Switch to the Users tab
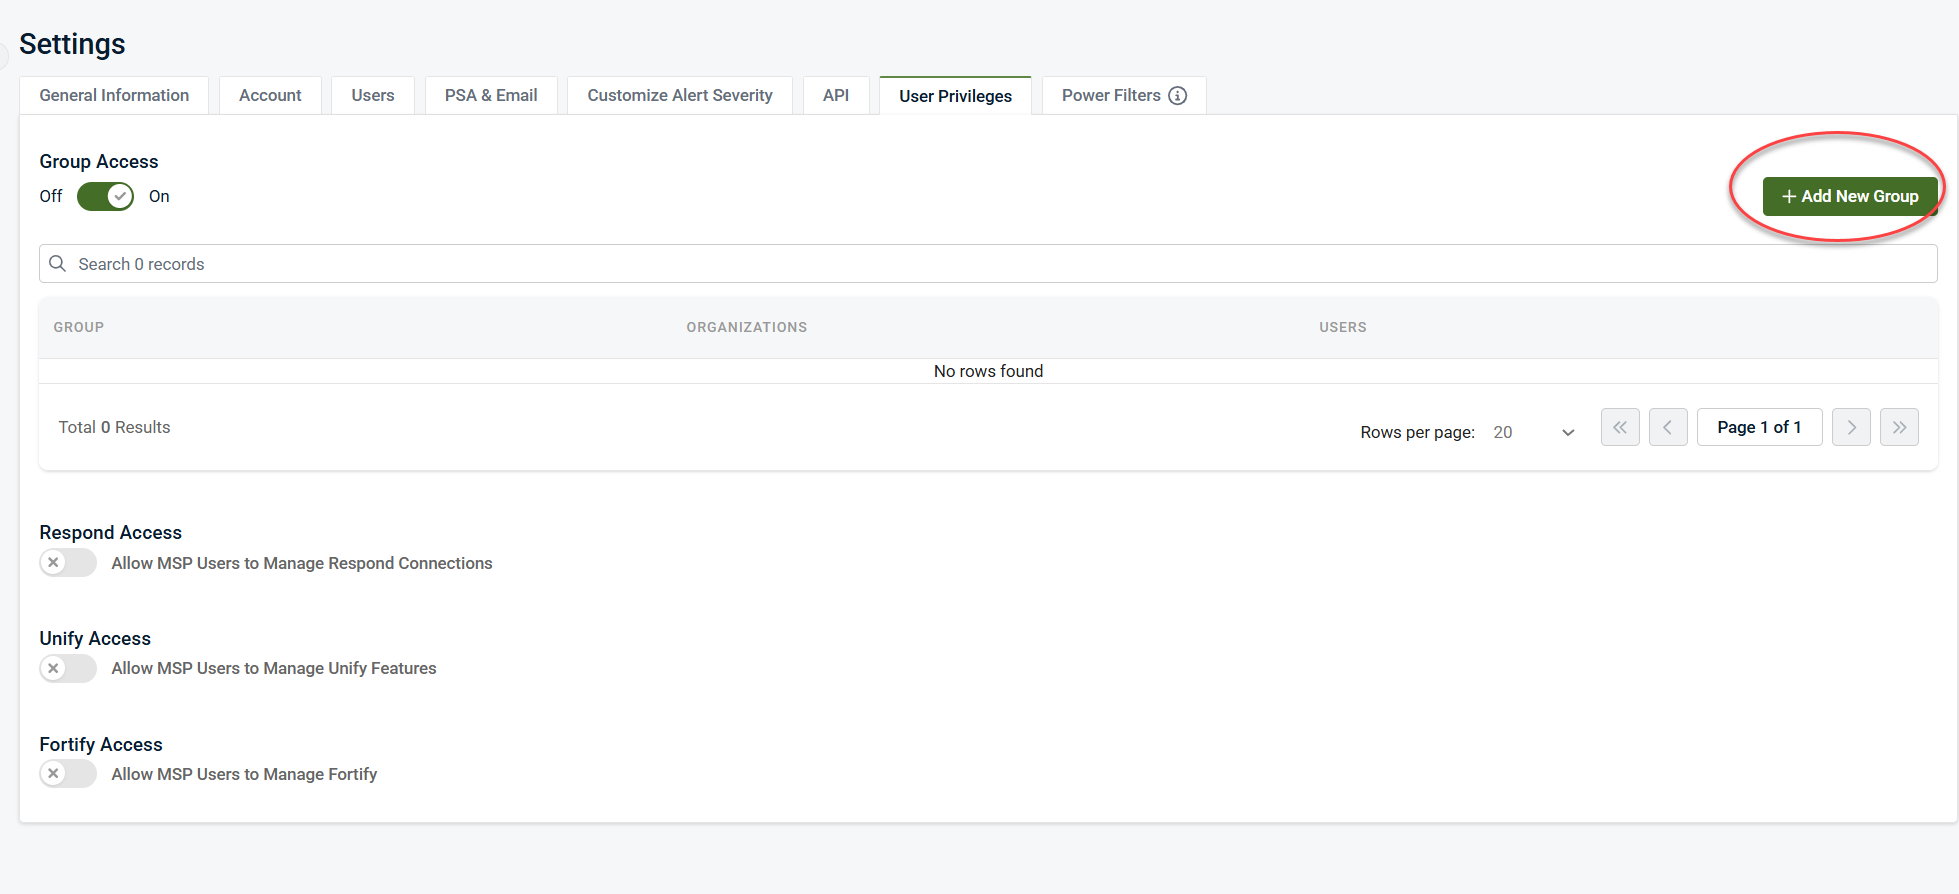 [372, 96]
